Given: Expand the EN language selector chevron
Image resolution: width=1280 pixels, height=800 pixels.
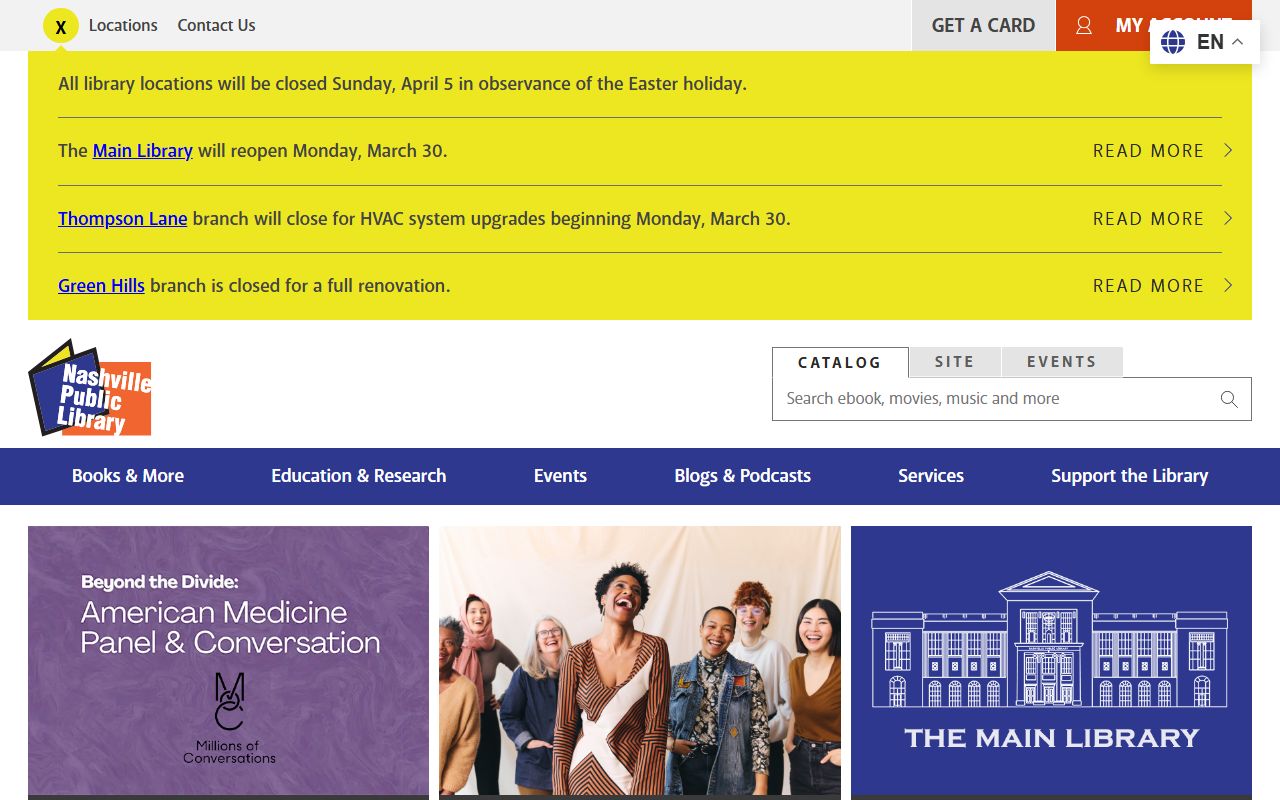Looking at the screenshot, I should (1237, 42).
